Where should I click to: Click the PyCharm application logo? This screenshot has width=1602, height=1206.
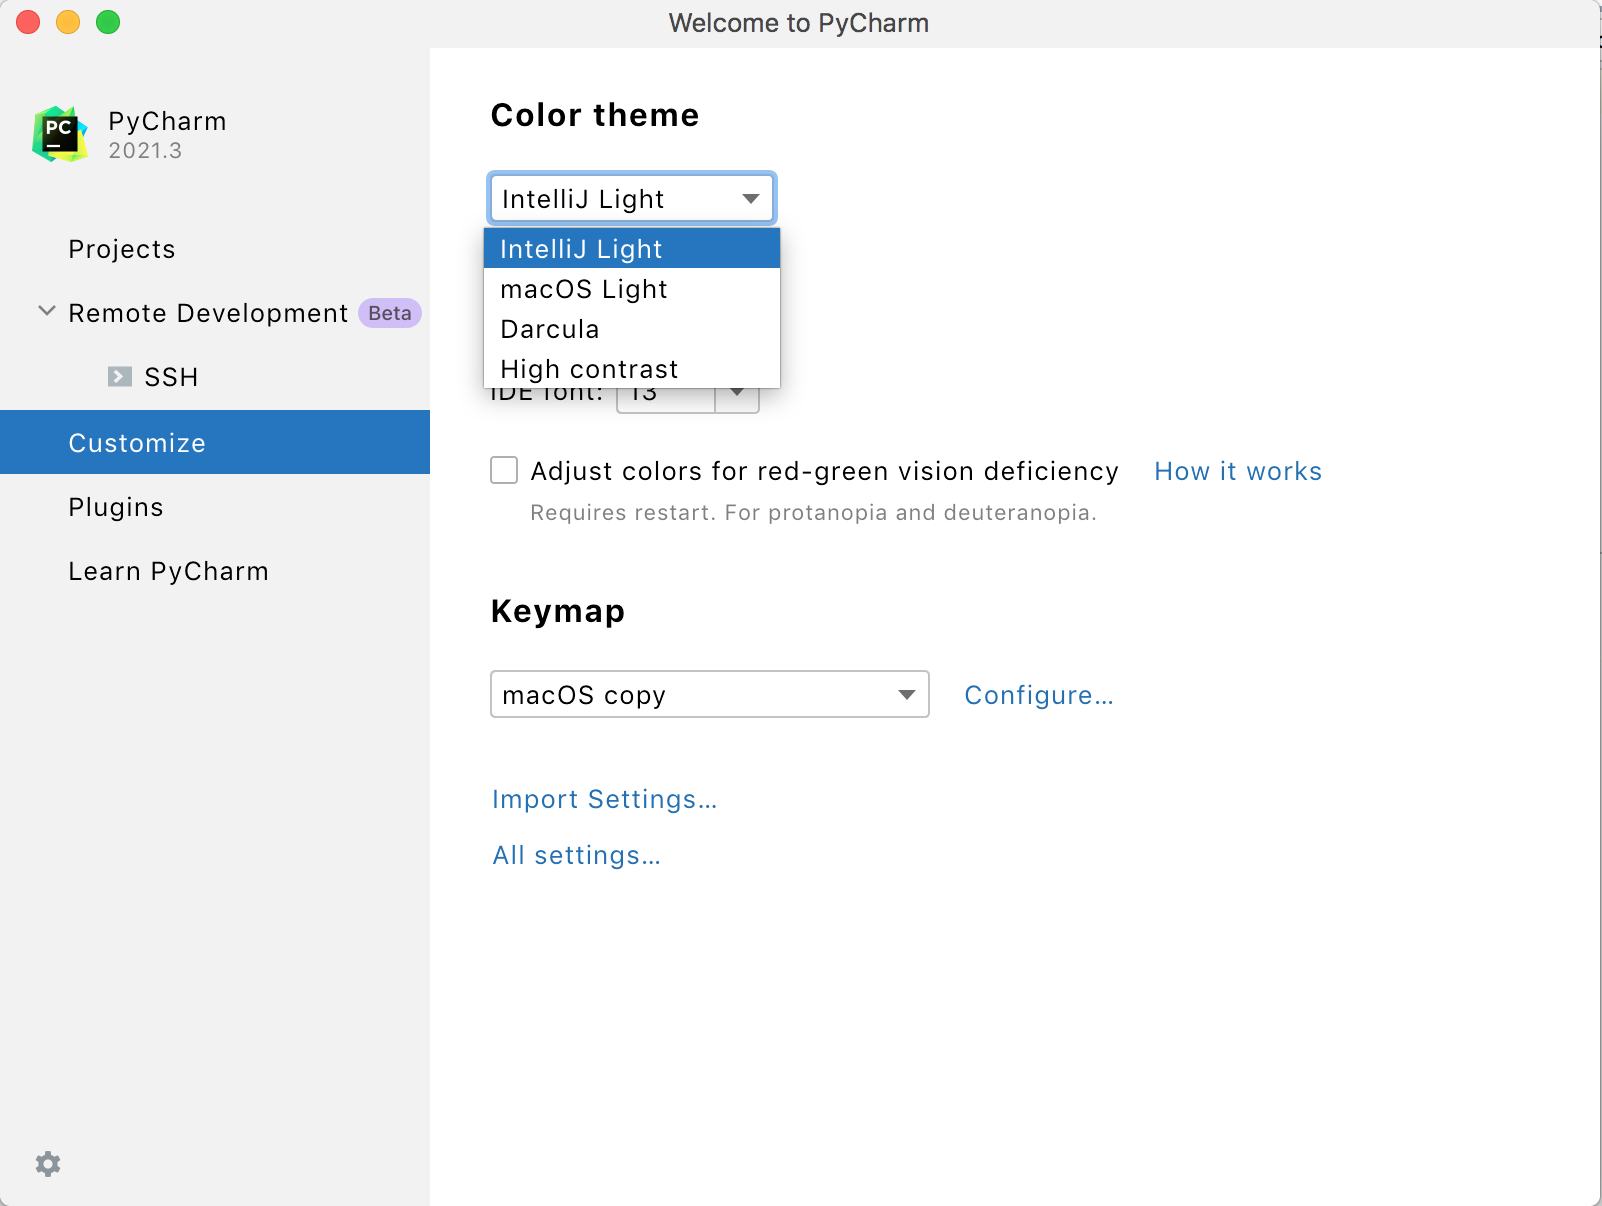tap(59, 133)
